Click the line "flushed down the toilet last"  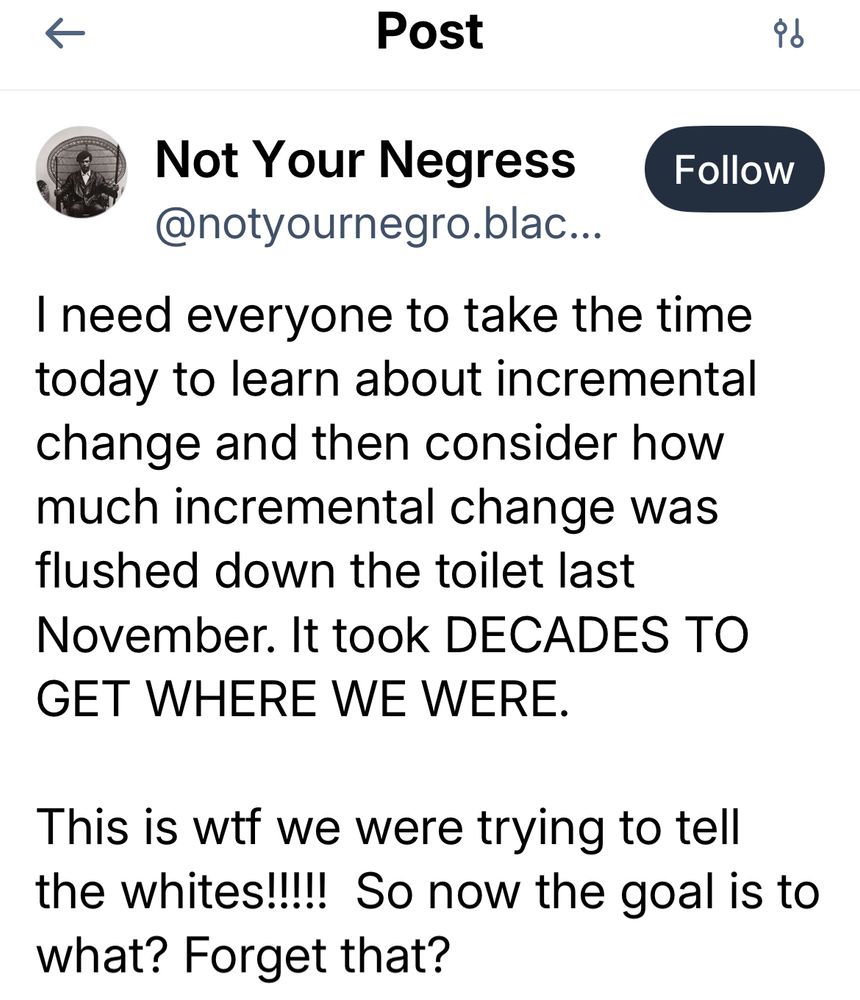pyautogui.click(x=335, y=571)
